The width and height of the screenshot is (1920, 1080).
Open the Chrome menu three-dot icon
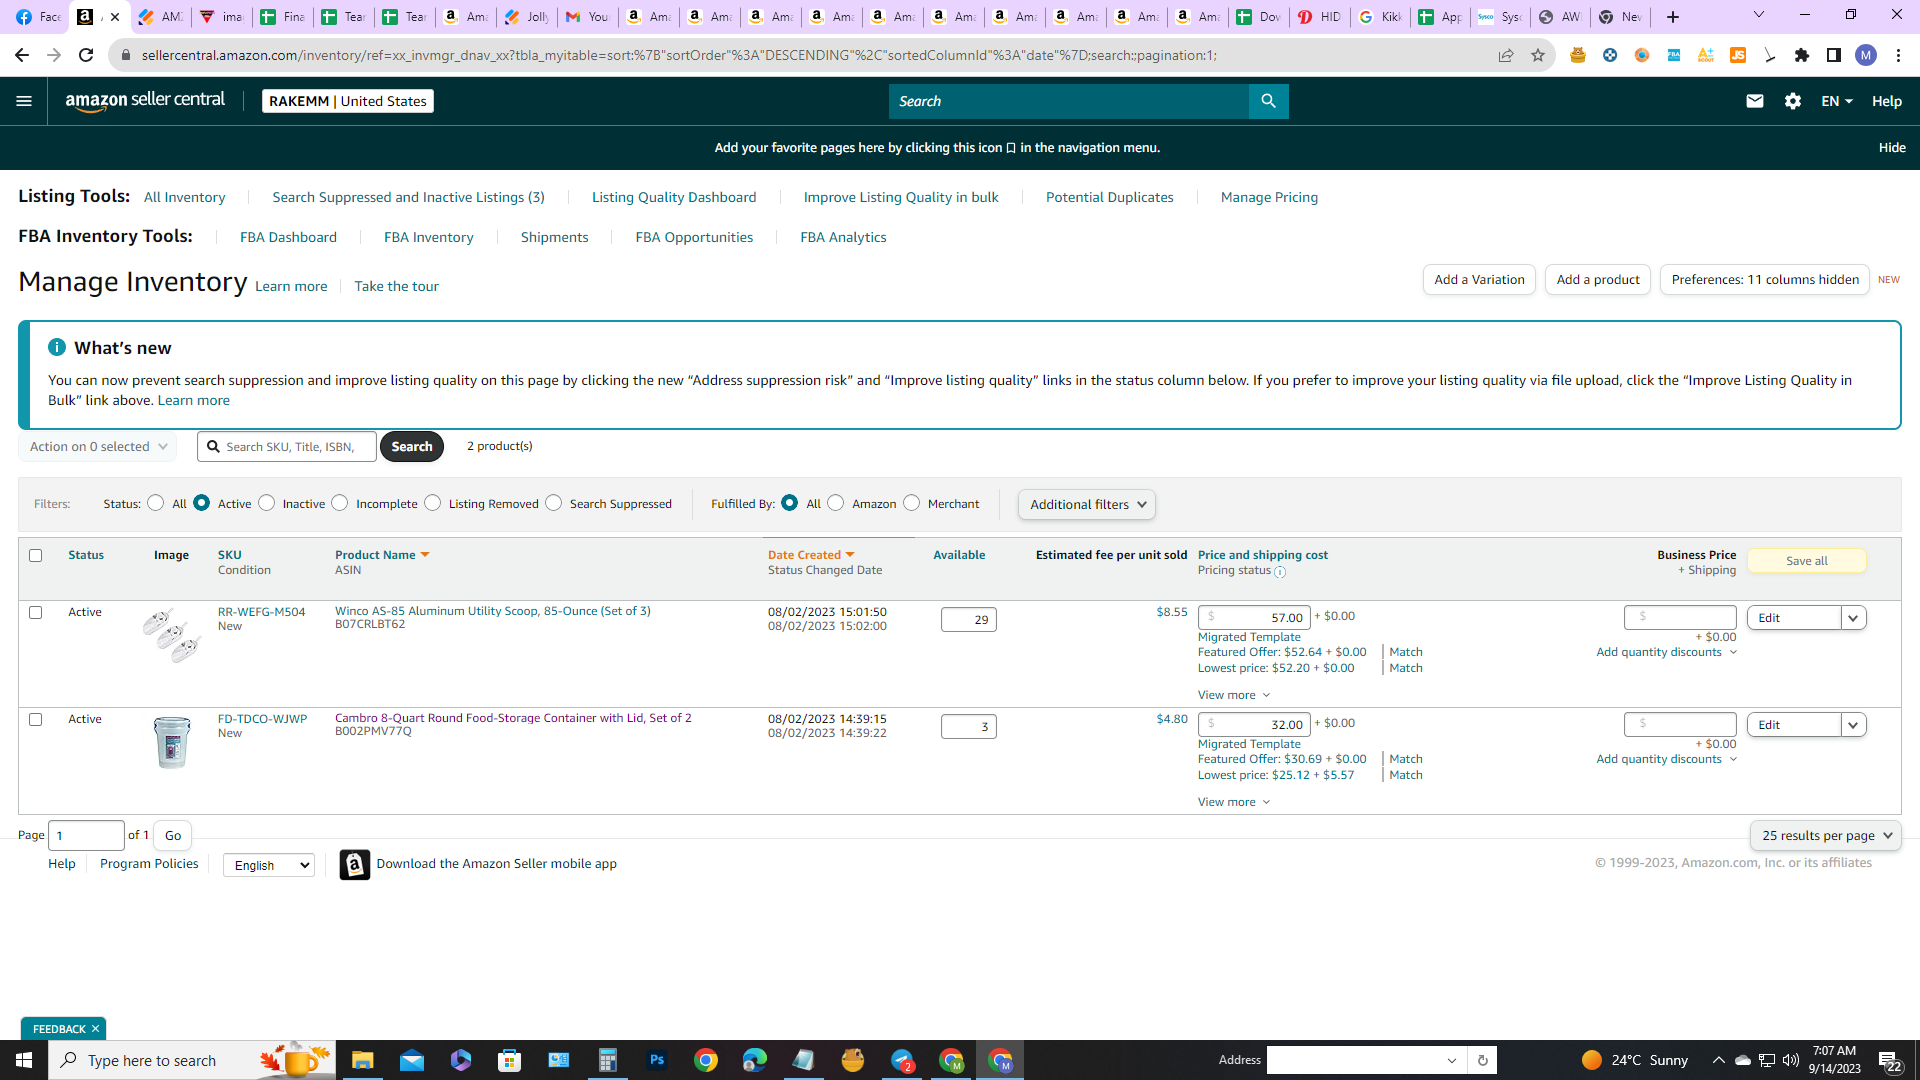1898,55
